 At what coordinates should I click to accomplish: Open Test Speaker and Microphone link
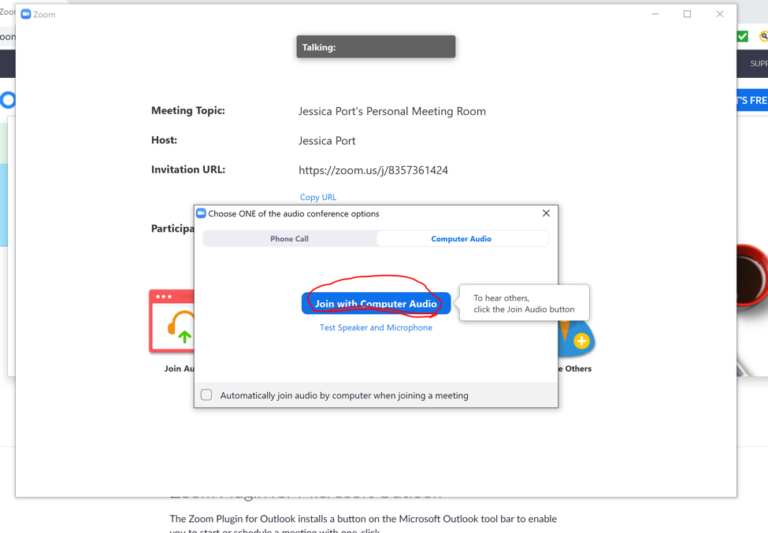376,327
